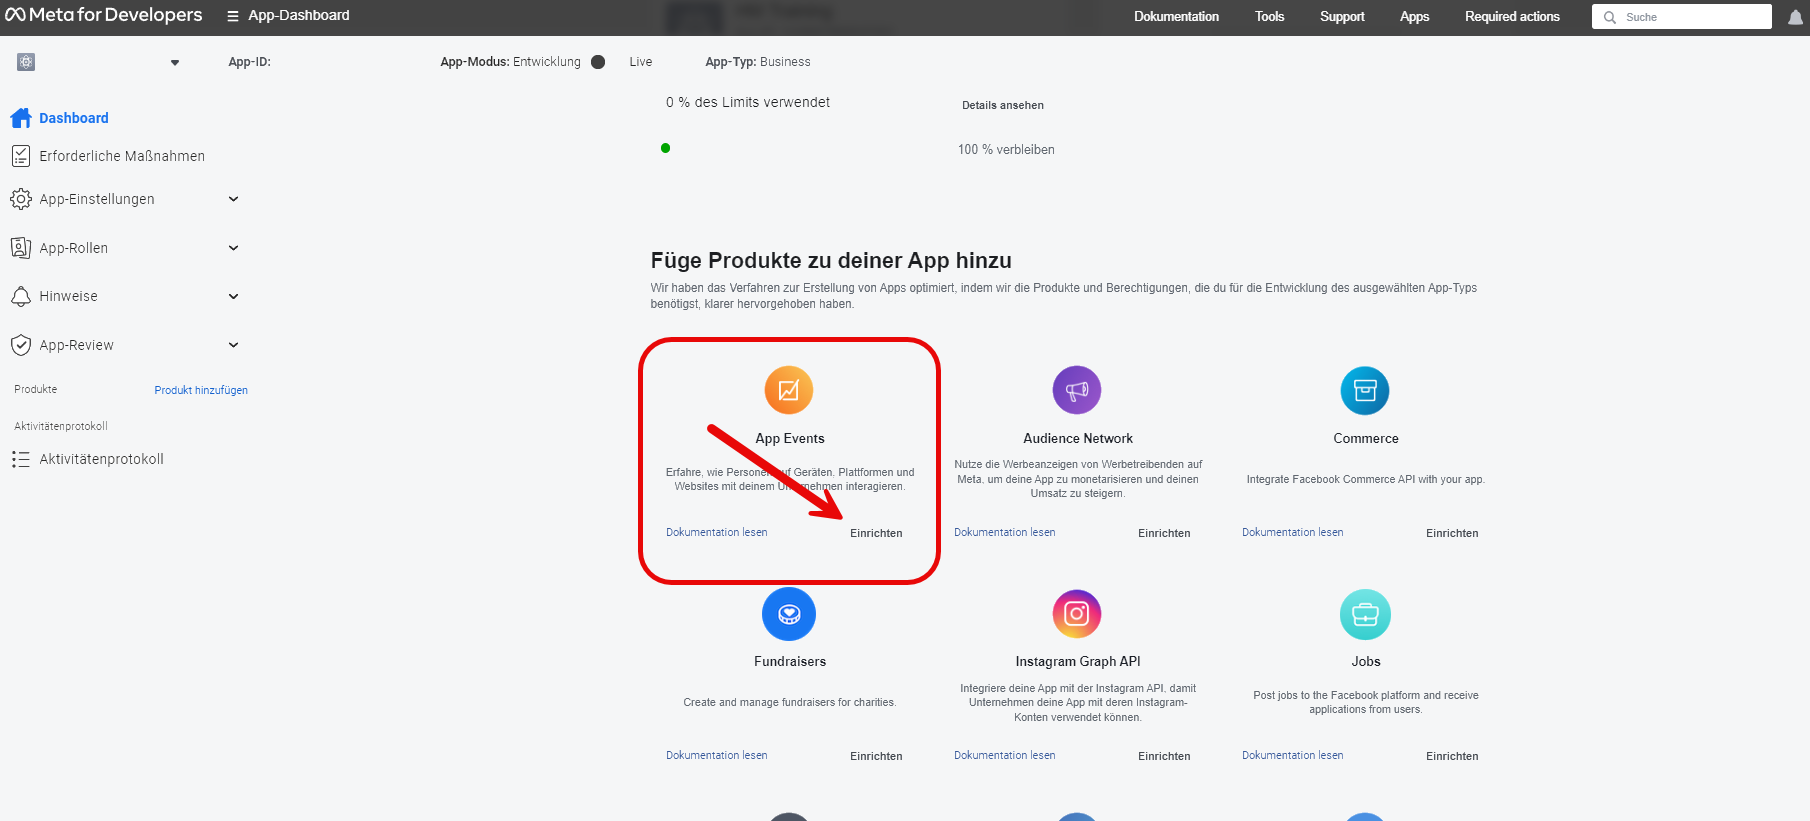Click Details ansehen for the limit
This screenshot has height=821, width=1810.
tap(1003, 105)
